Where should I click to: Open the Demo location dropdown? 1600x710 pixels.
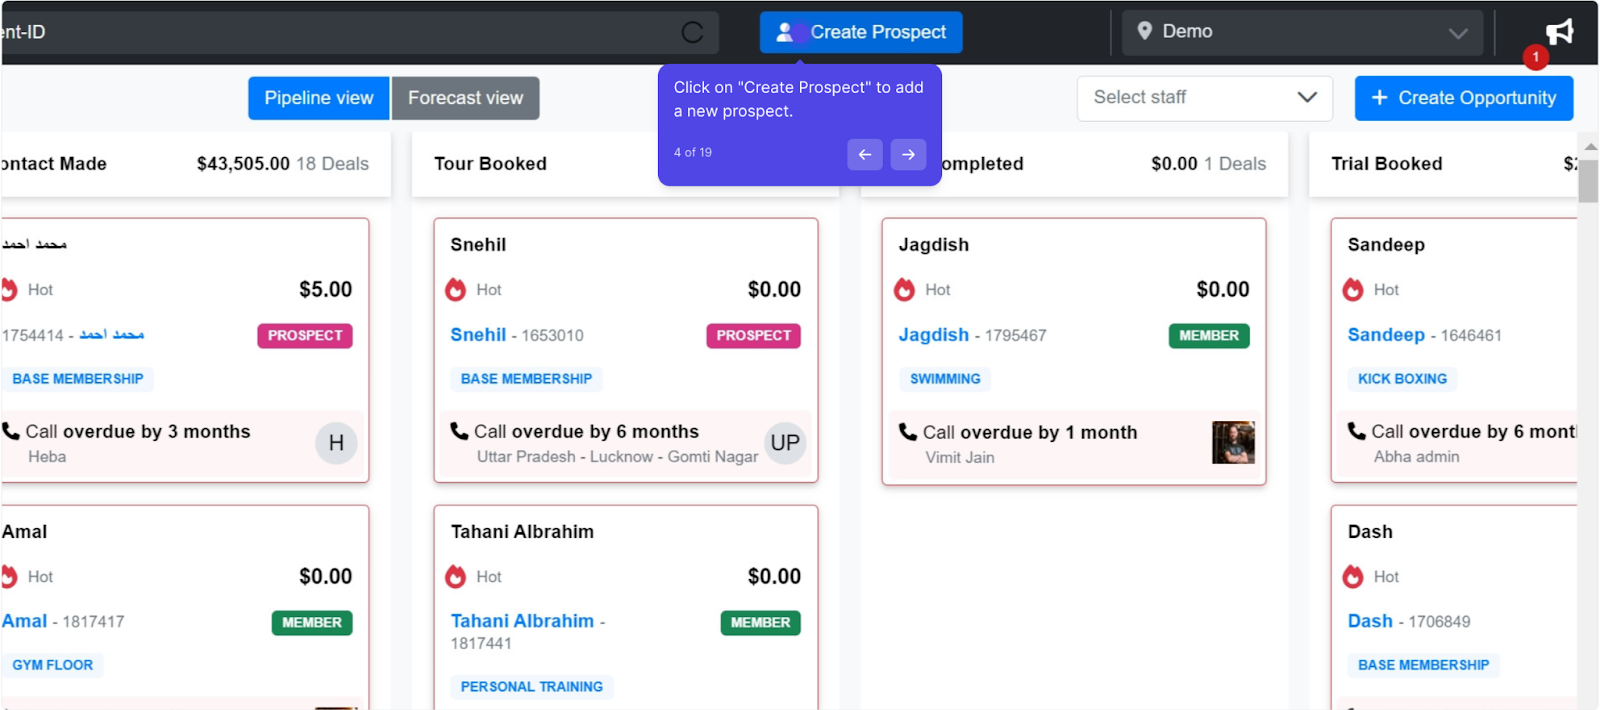(x=1302, y=33)
